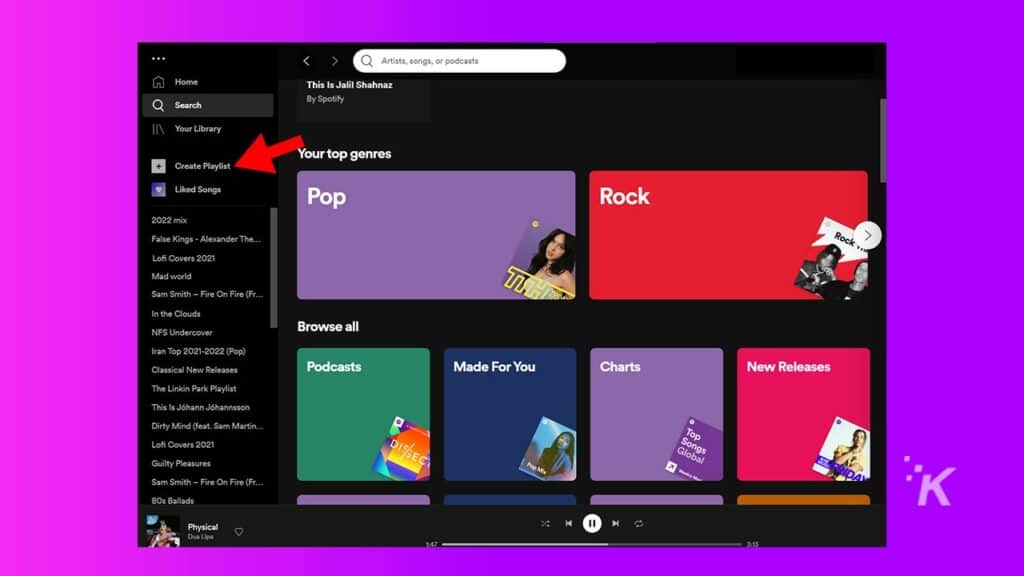1024x576 pixels.
Task: Open the NFS Undercover playlist
Action: click(x=182, y=332)
